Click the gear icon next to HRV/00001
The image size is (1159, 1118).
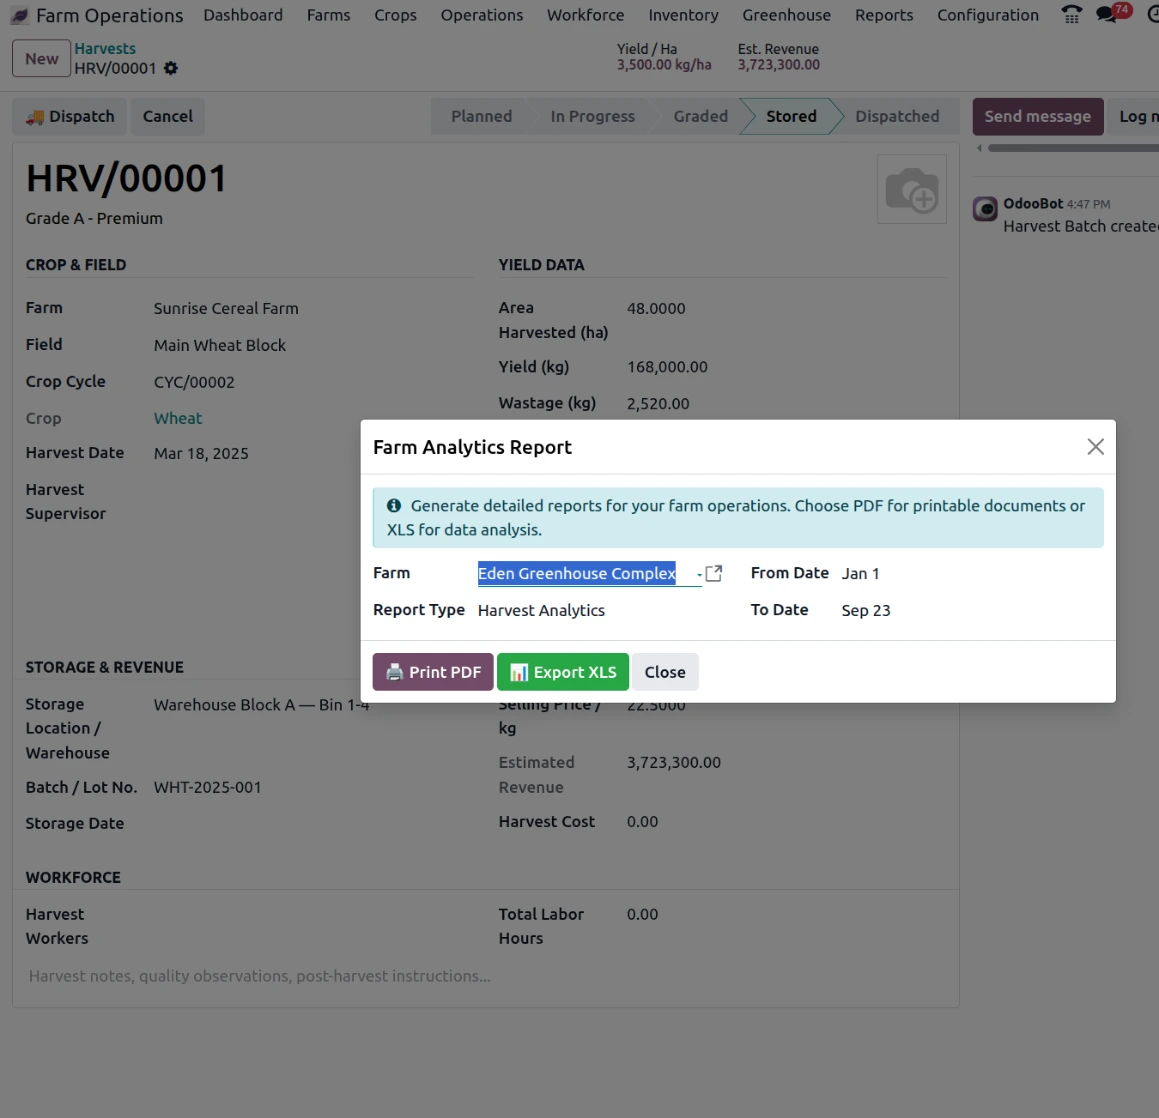[x=171, y=68]
